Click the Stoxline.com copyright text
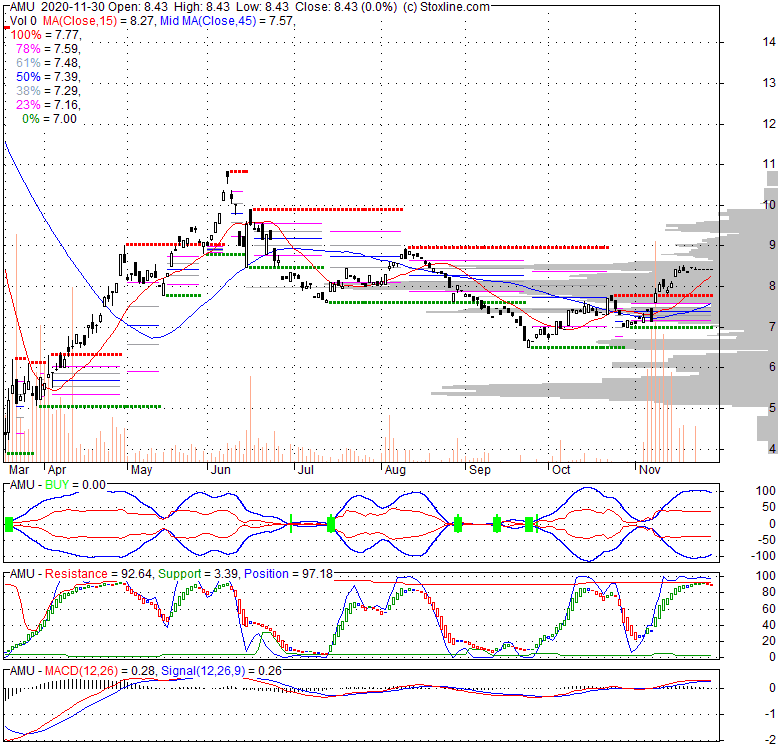780x745 pixels. (446, 7)
